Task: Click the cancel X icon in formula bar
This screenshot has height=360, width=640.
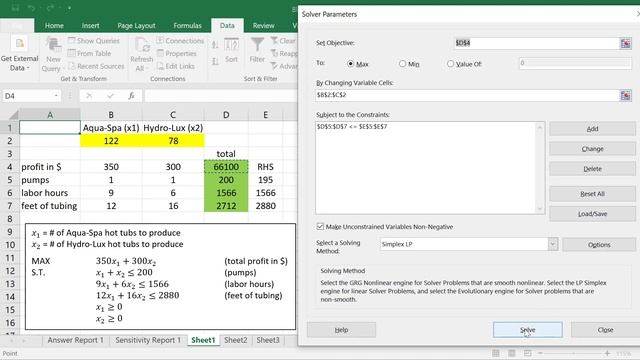Action: tap(89, 96)
